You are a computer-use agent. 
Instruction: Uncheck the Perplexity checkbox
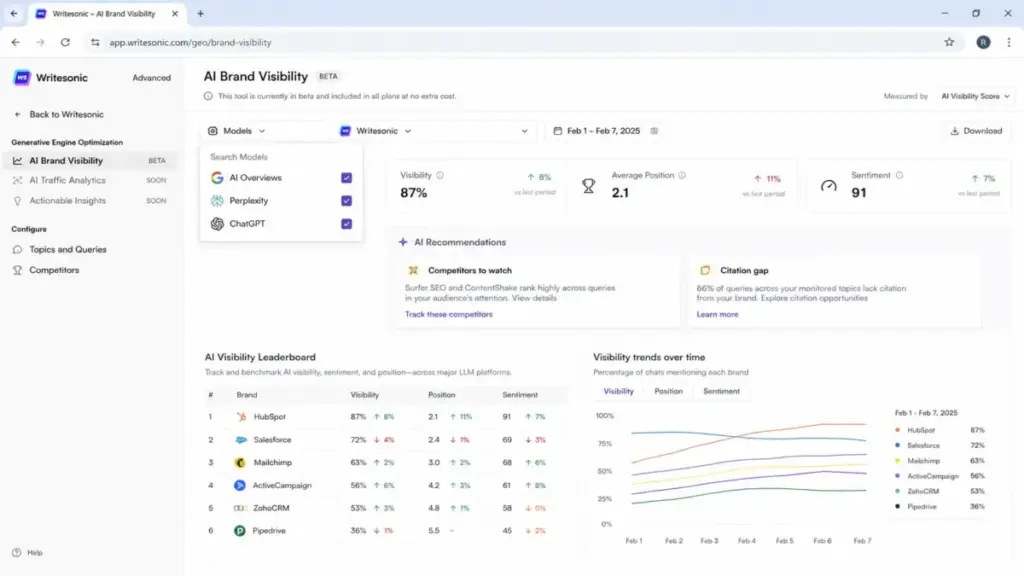coord(347,200)
